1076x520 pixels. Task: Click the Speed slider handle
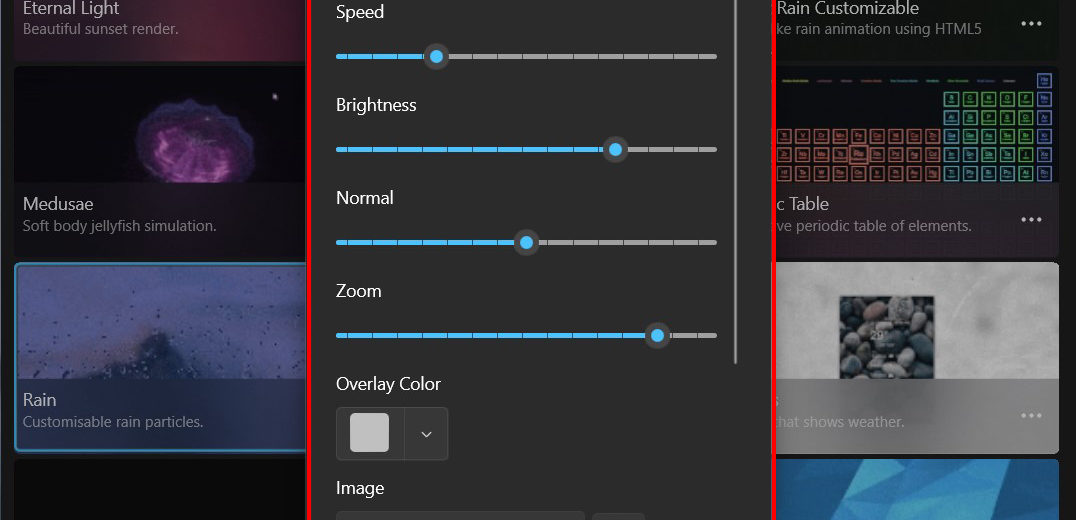click(x=436, y=57)
